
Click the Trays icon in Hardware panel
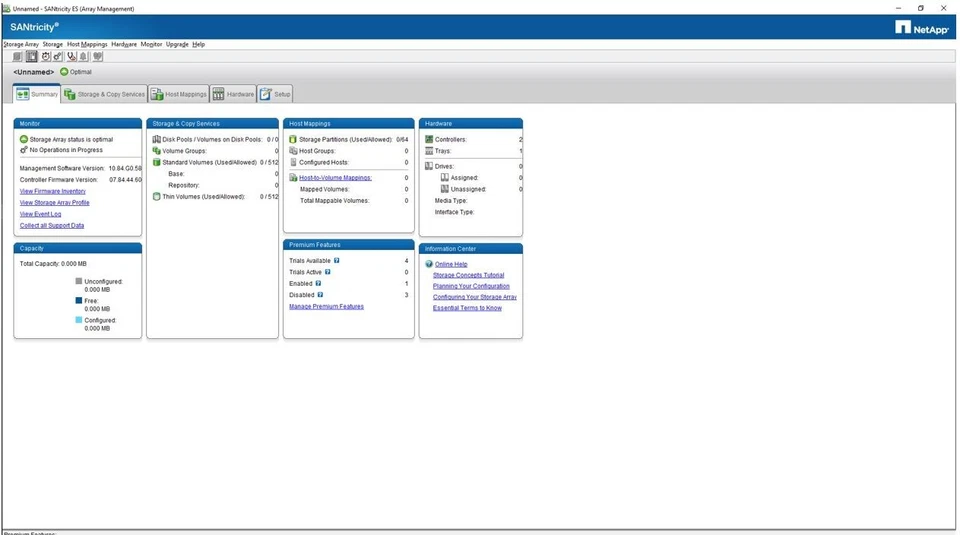(x=429, y=151)
